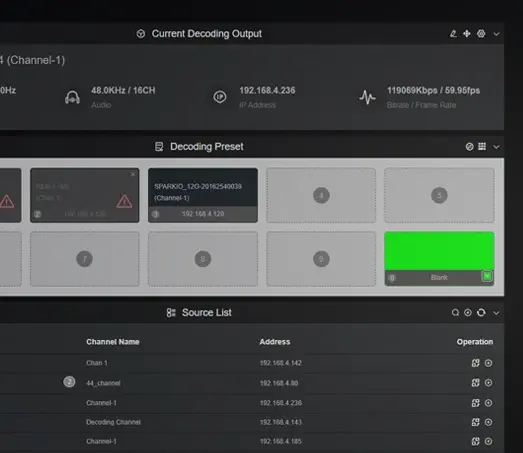The height and width of the screenshot is (453, 523).
Task: Click the headphones Audio icon
Action: 72,97
